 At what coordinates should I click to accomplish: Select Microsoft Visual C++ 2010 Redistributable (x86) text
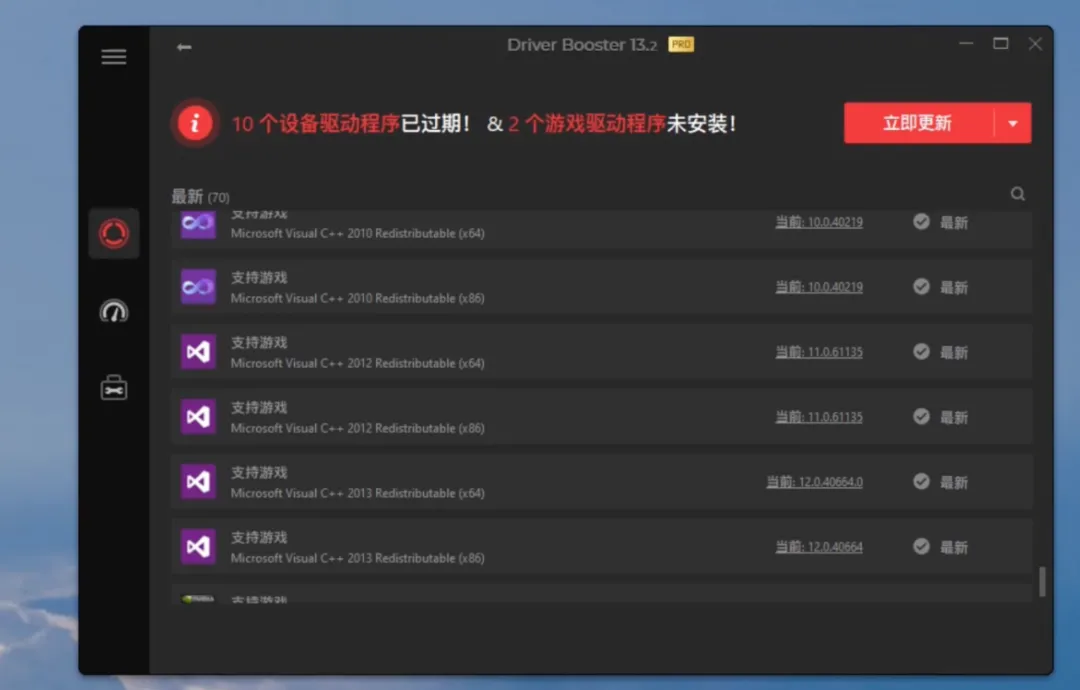click(x=357, y=298)
